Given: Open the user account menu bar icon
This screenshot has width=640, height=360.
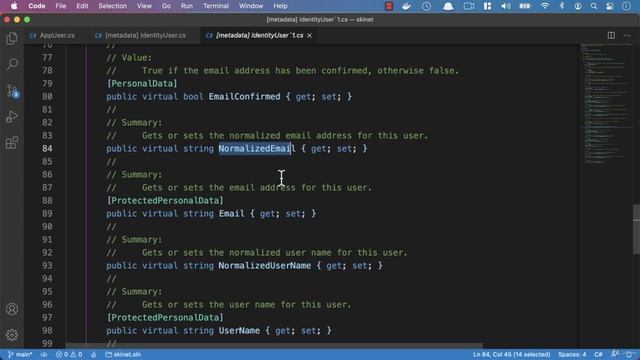Looking at the screenshot, I should coord(578,6).
